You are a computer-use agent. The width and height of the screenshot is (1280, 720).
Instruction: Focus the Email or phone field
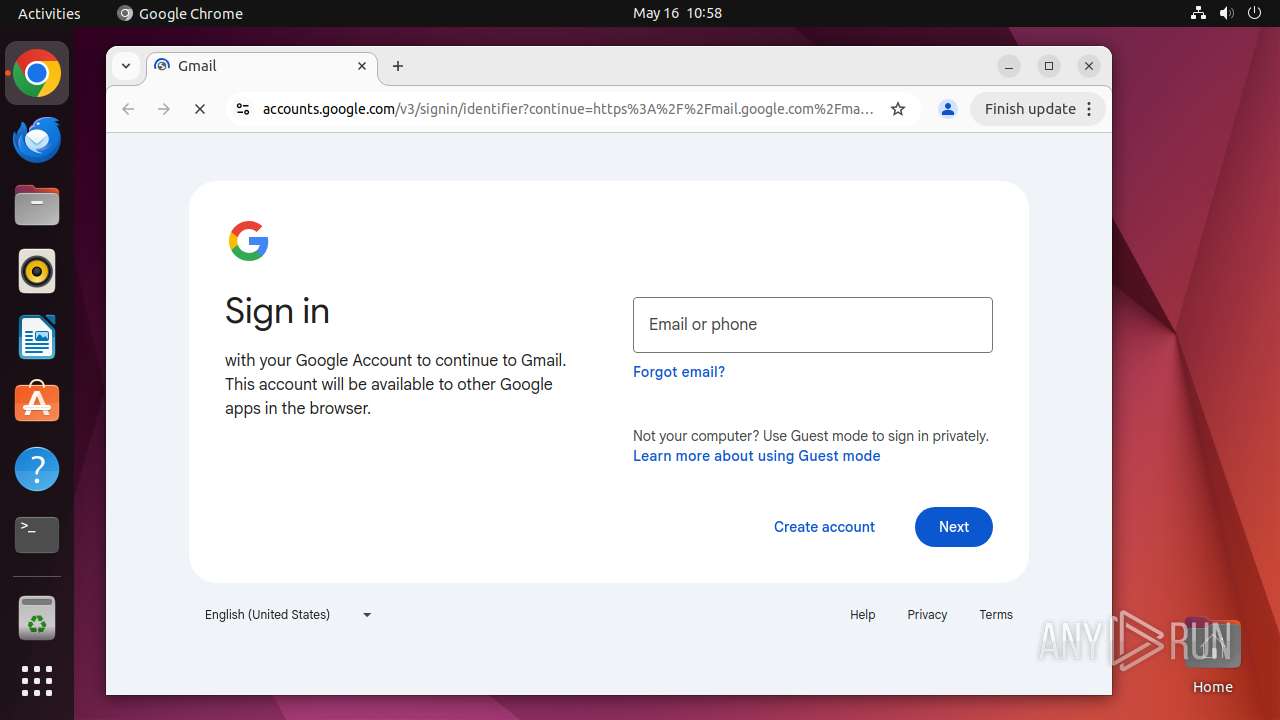[813, 325]
